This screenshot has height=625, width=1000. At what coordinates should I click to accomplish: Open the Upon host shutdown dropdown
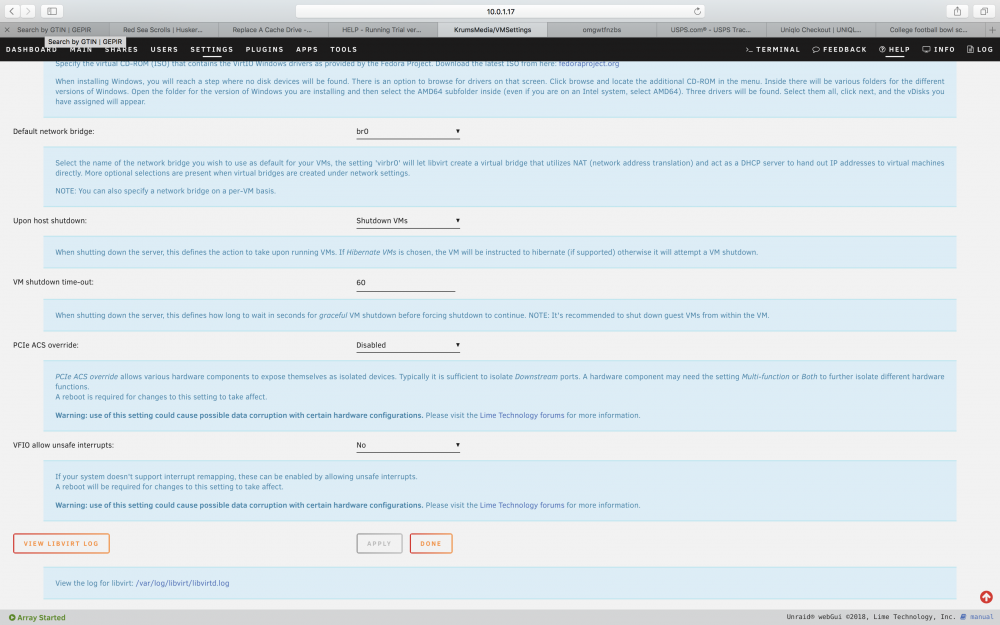point(408,221)
